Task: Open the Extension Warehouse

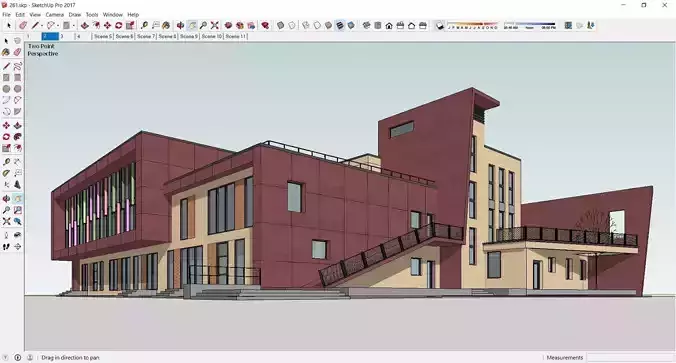Action: (240, 25)
